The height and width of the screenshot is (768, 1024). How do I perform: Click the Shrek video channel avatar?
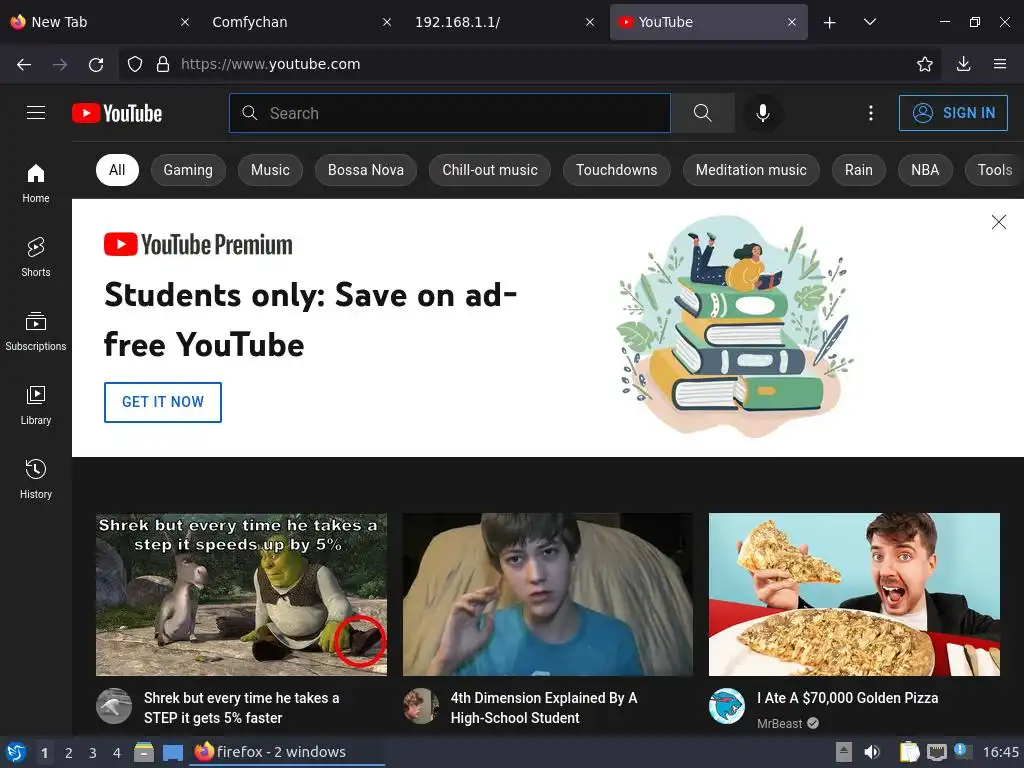114,706
